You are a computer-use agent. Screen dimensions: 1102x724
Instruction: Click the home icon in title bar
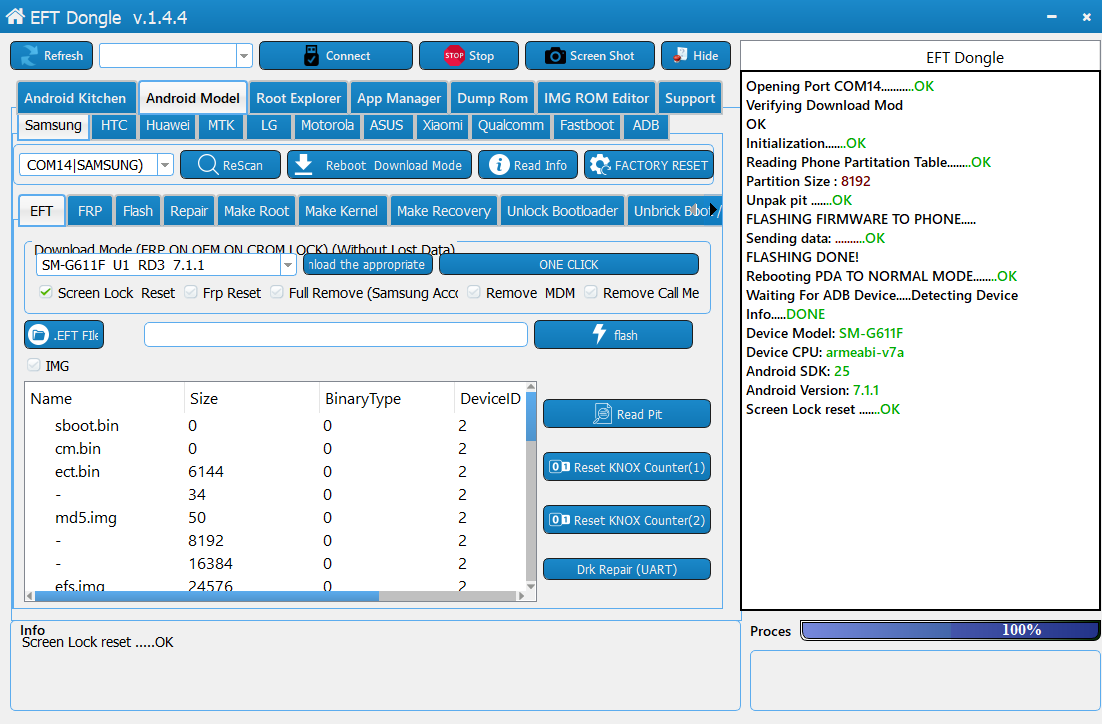15,15
